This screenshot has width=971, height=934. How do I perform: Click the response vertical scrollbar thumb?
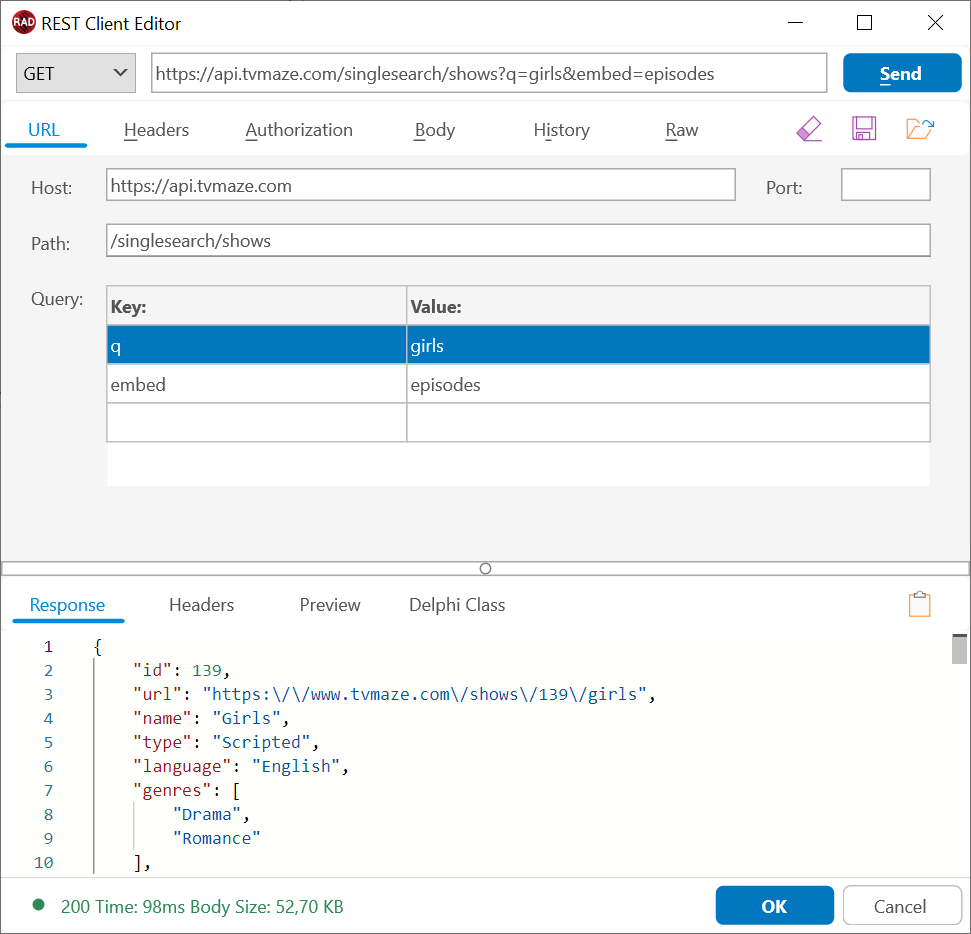959,649
